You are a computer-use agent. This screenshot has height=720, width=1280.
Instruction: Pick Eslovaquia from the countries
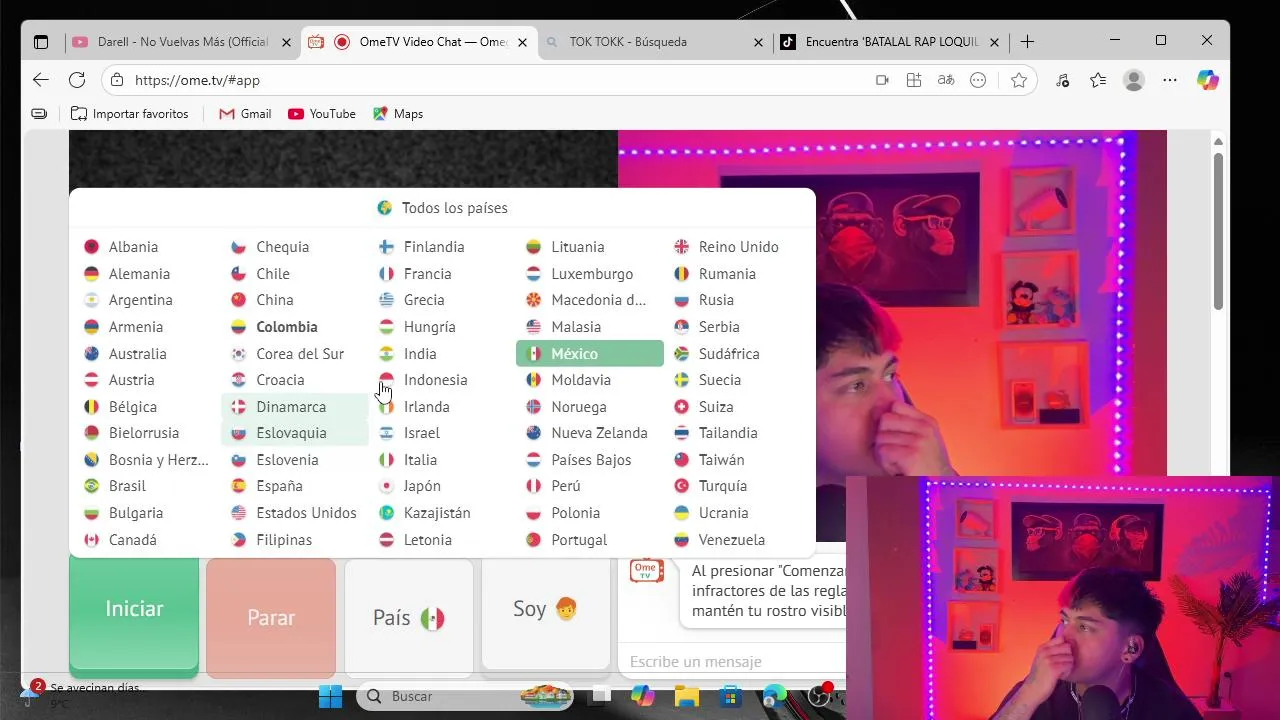(x=295, y=433)
